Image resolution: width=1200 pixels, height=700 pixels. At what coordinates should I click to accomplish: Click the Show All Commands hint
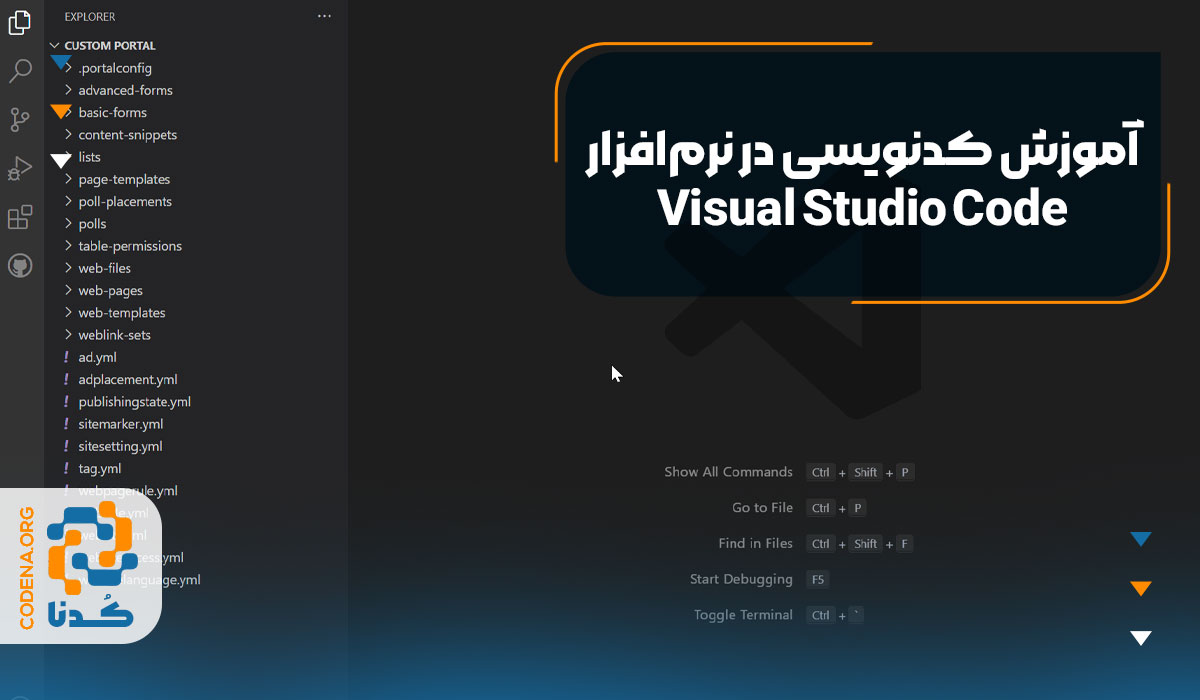(x=728, y=472)
